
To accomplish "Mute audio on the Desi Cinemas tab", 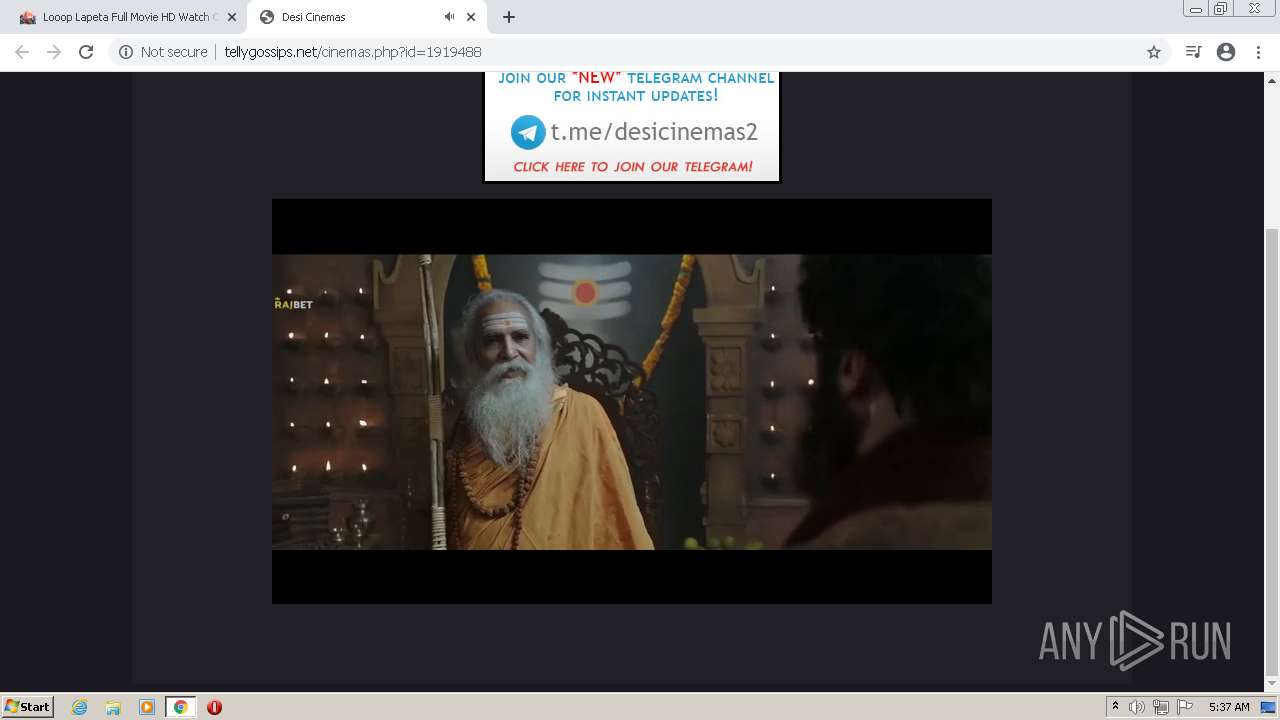I will click(449, 17).
